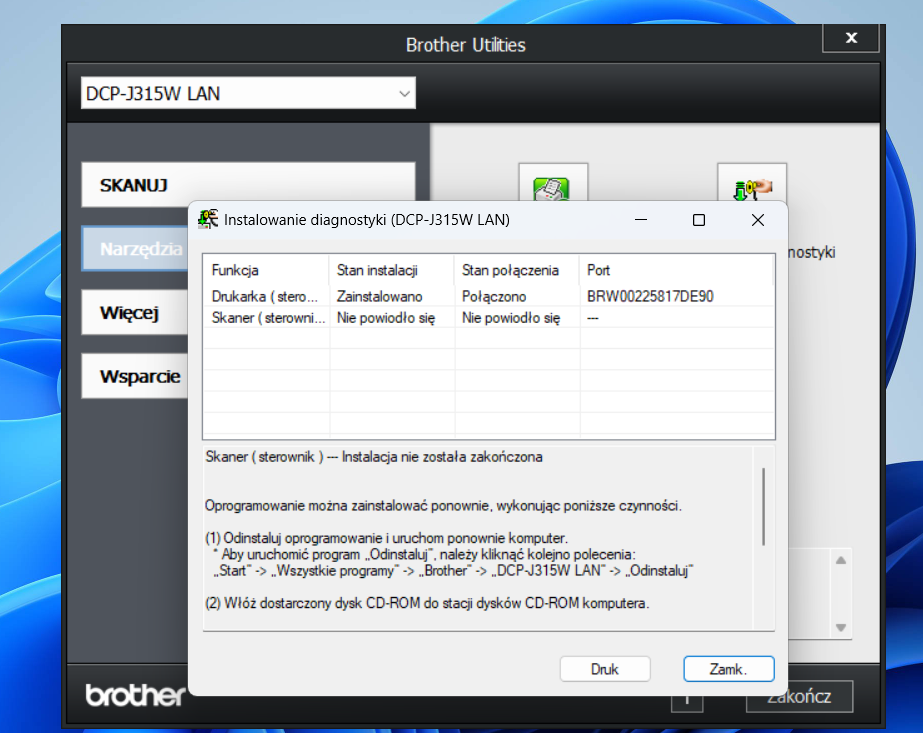Click the diagnostics install tool icon
923x733 pixels.
coord(752,185)
